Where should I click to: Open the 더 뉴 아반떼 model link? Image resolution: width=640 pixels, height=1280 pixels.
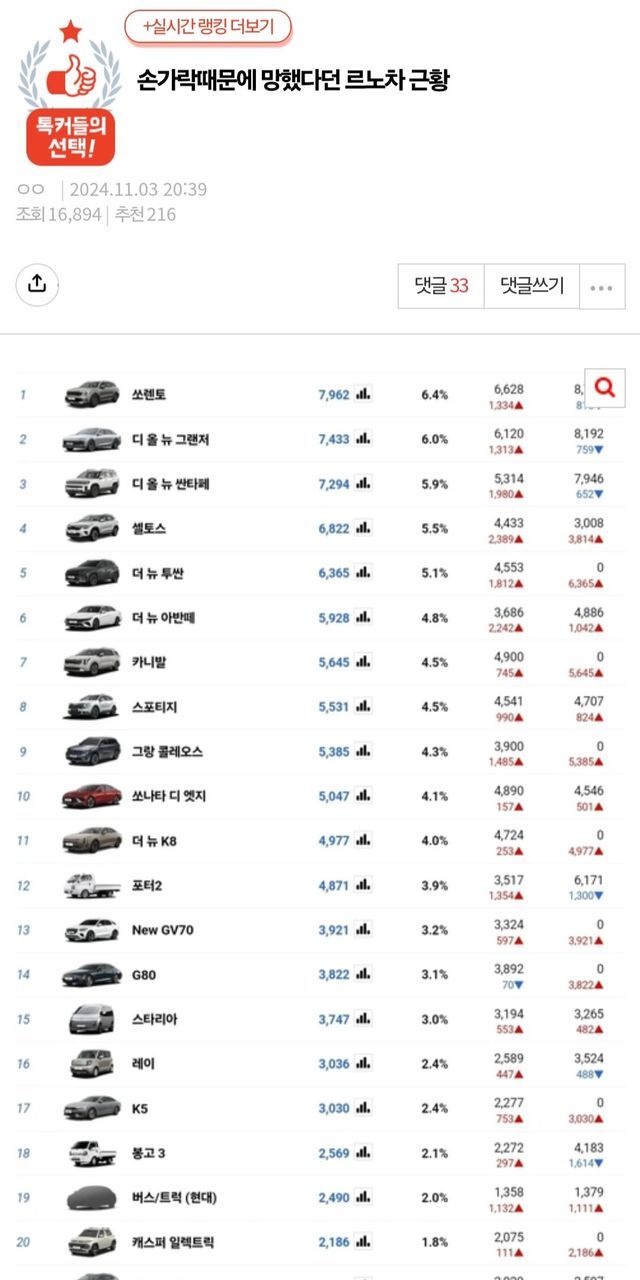pyautogui.click(x=163, y=618)
